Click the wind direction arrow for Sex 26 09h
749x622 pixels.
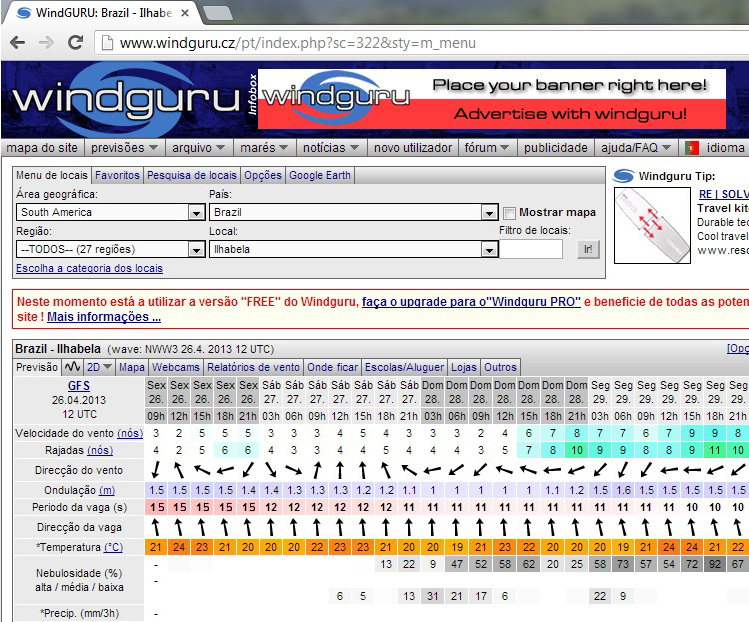(x=156, y=470)
